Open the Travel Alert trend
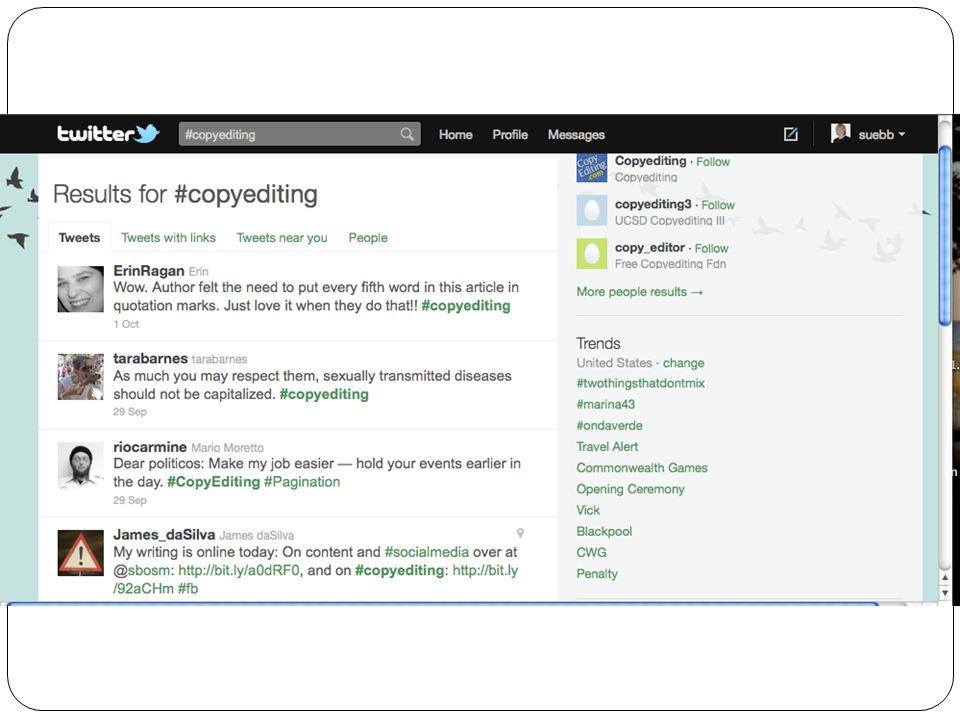960x720 pixels. click(x=607, y=446)
